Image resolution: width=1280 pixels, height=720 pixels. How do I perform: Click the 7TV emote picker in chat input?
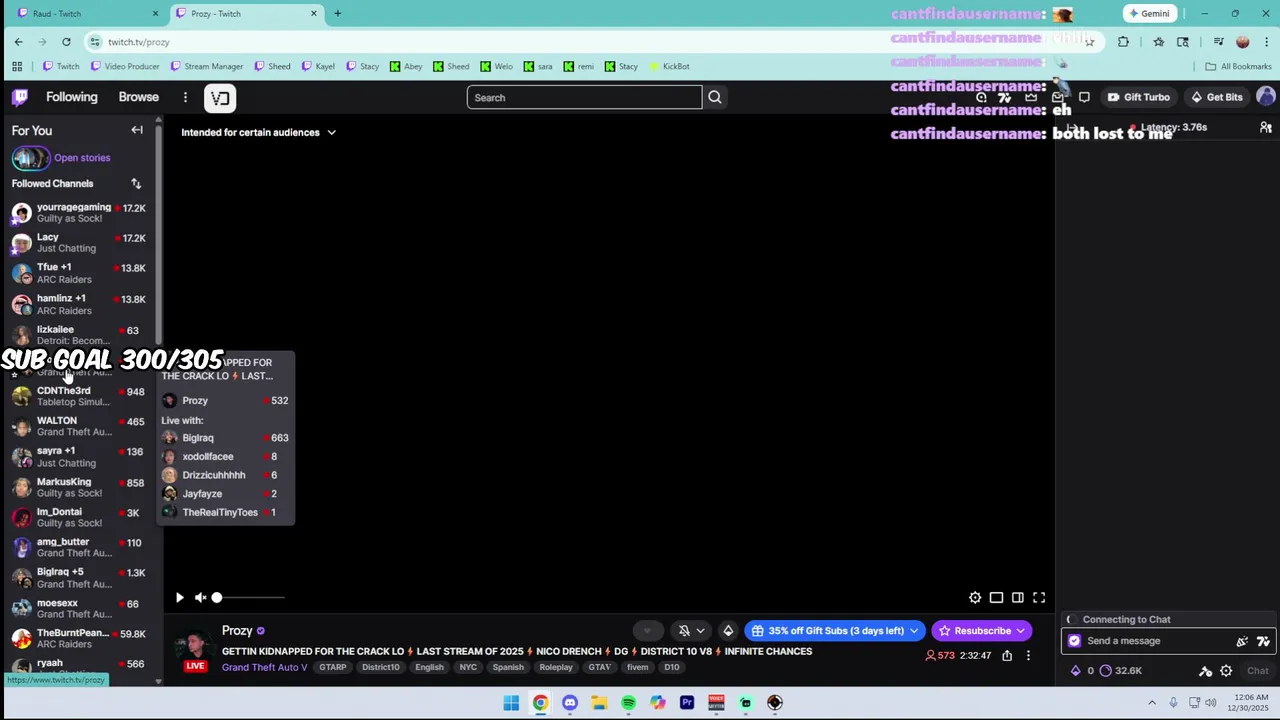pos(1263,641)
